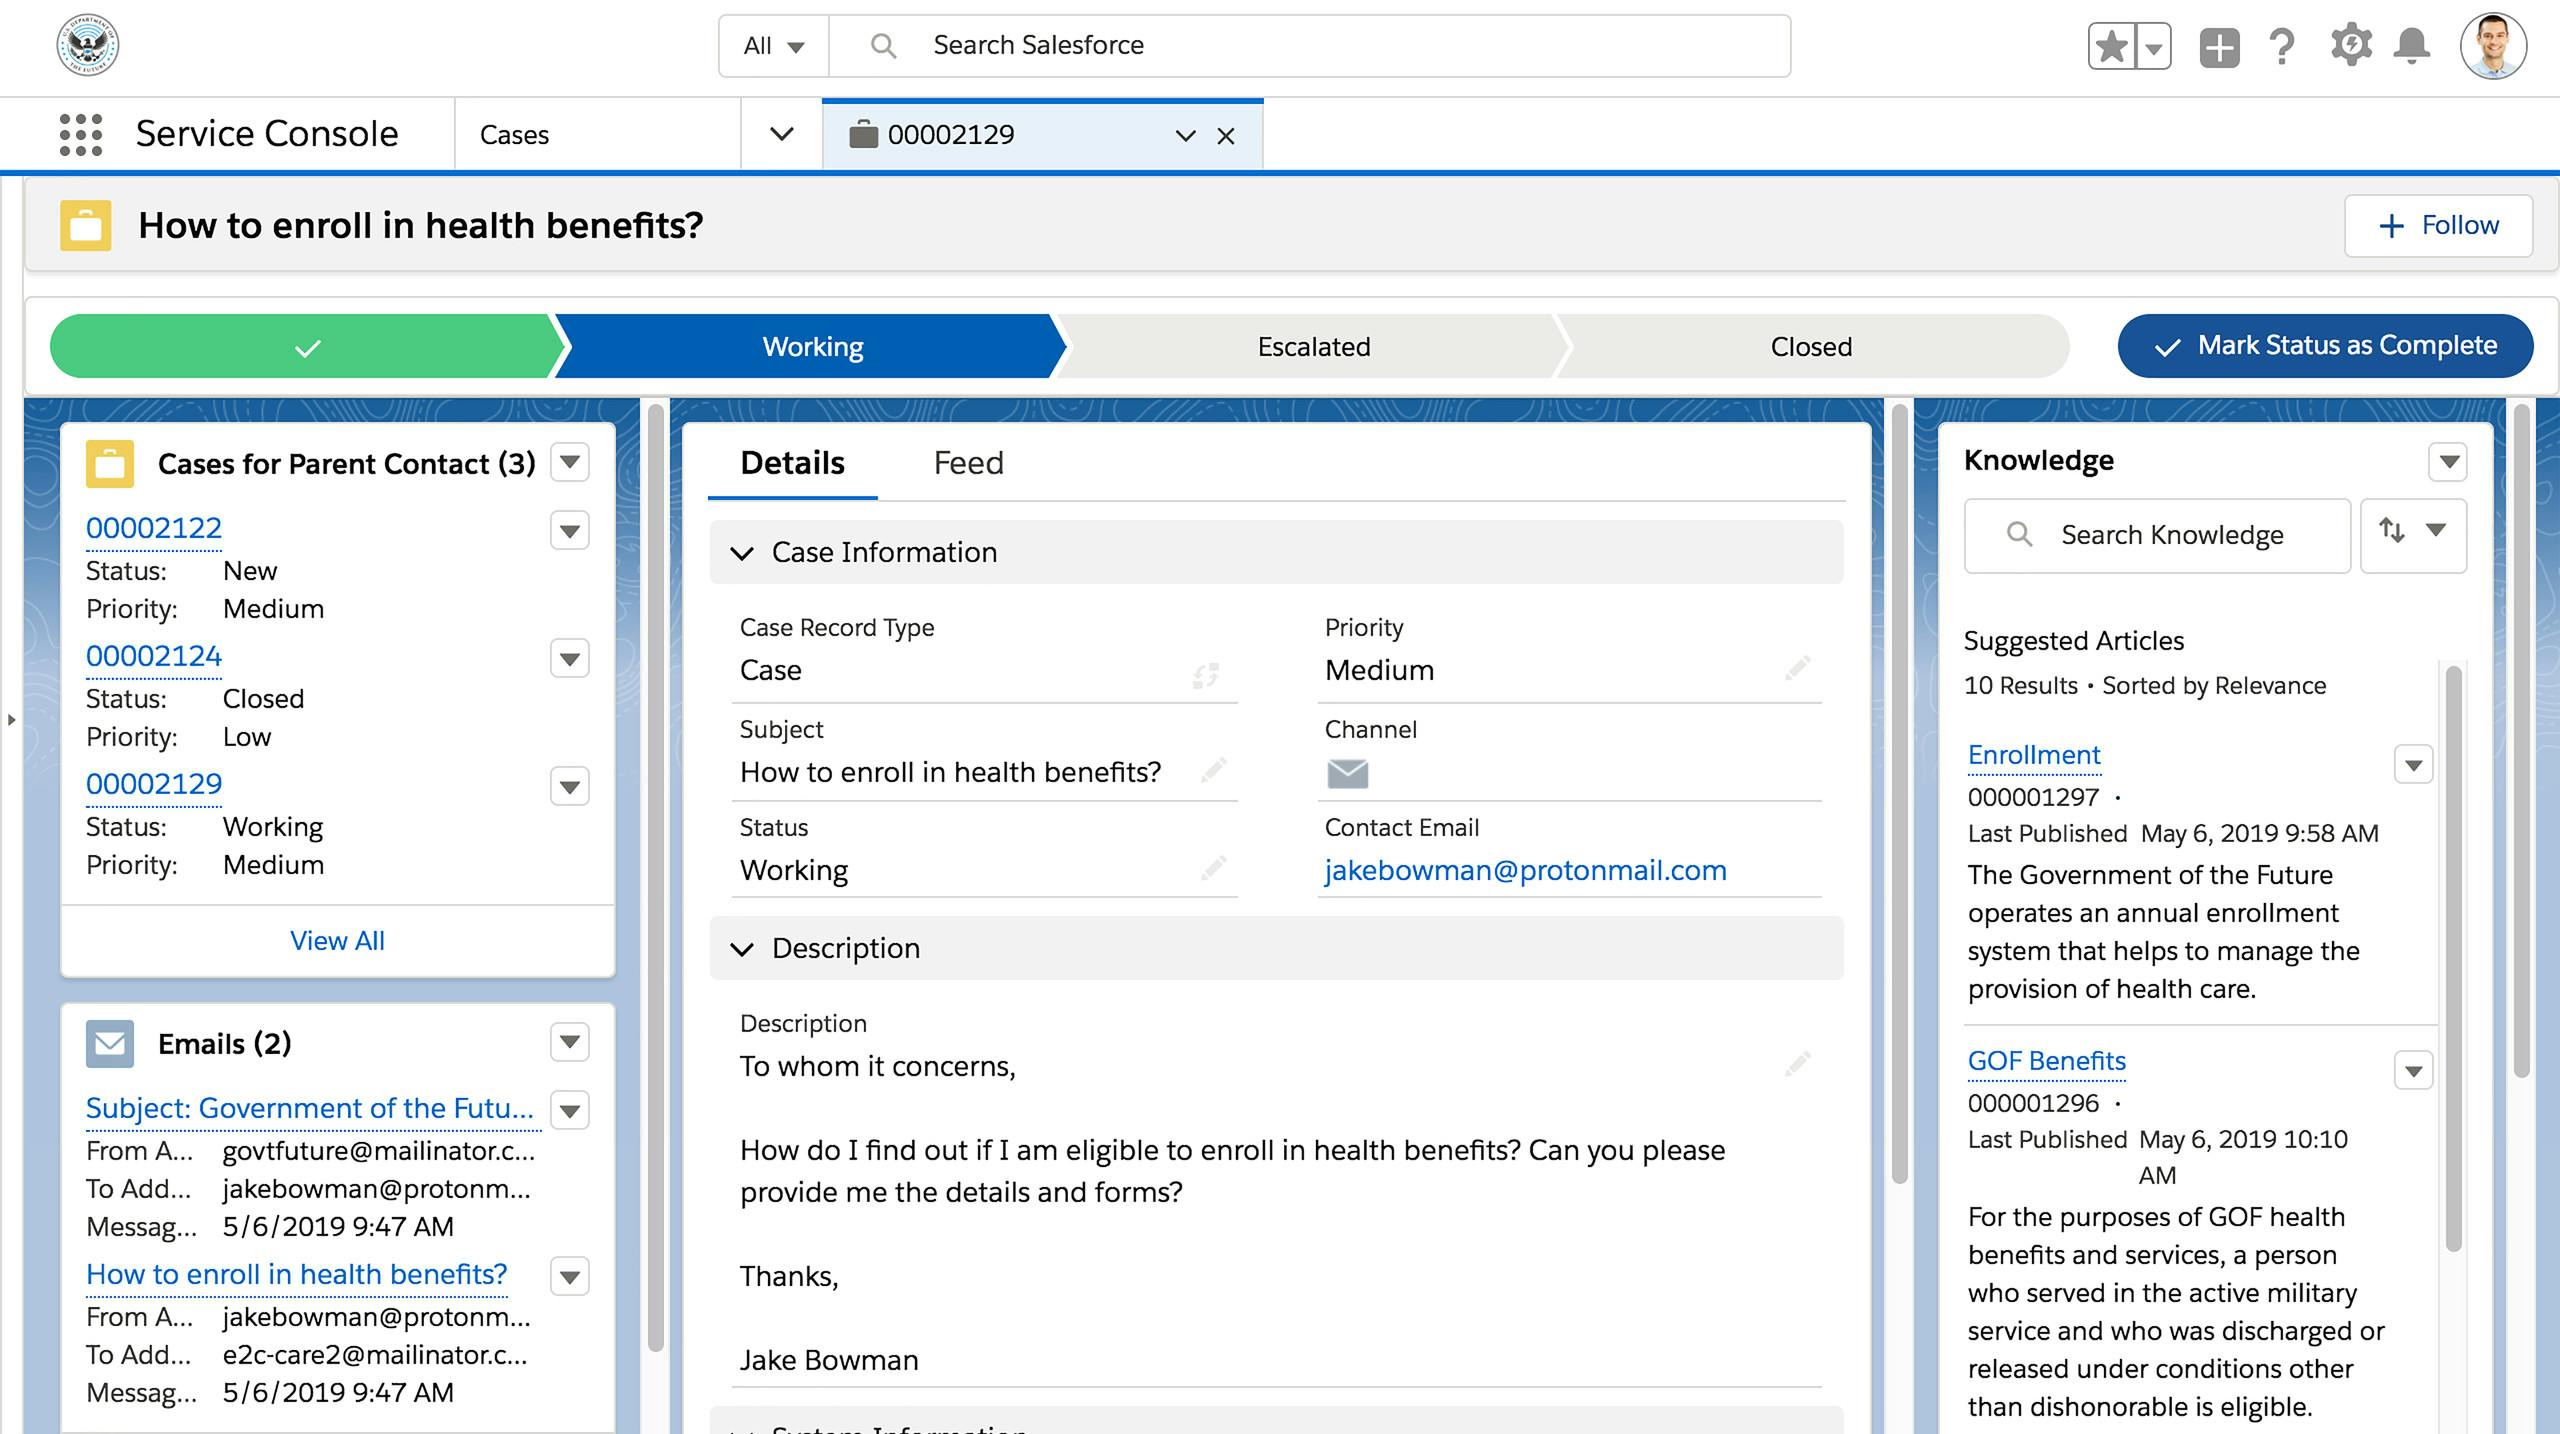Open the 00002129 tab actions chevron
Screen dimensions: 2560x1434
(x=1186, y=136)
